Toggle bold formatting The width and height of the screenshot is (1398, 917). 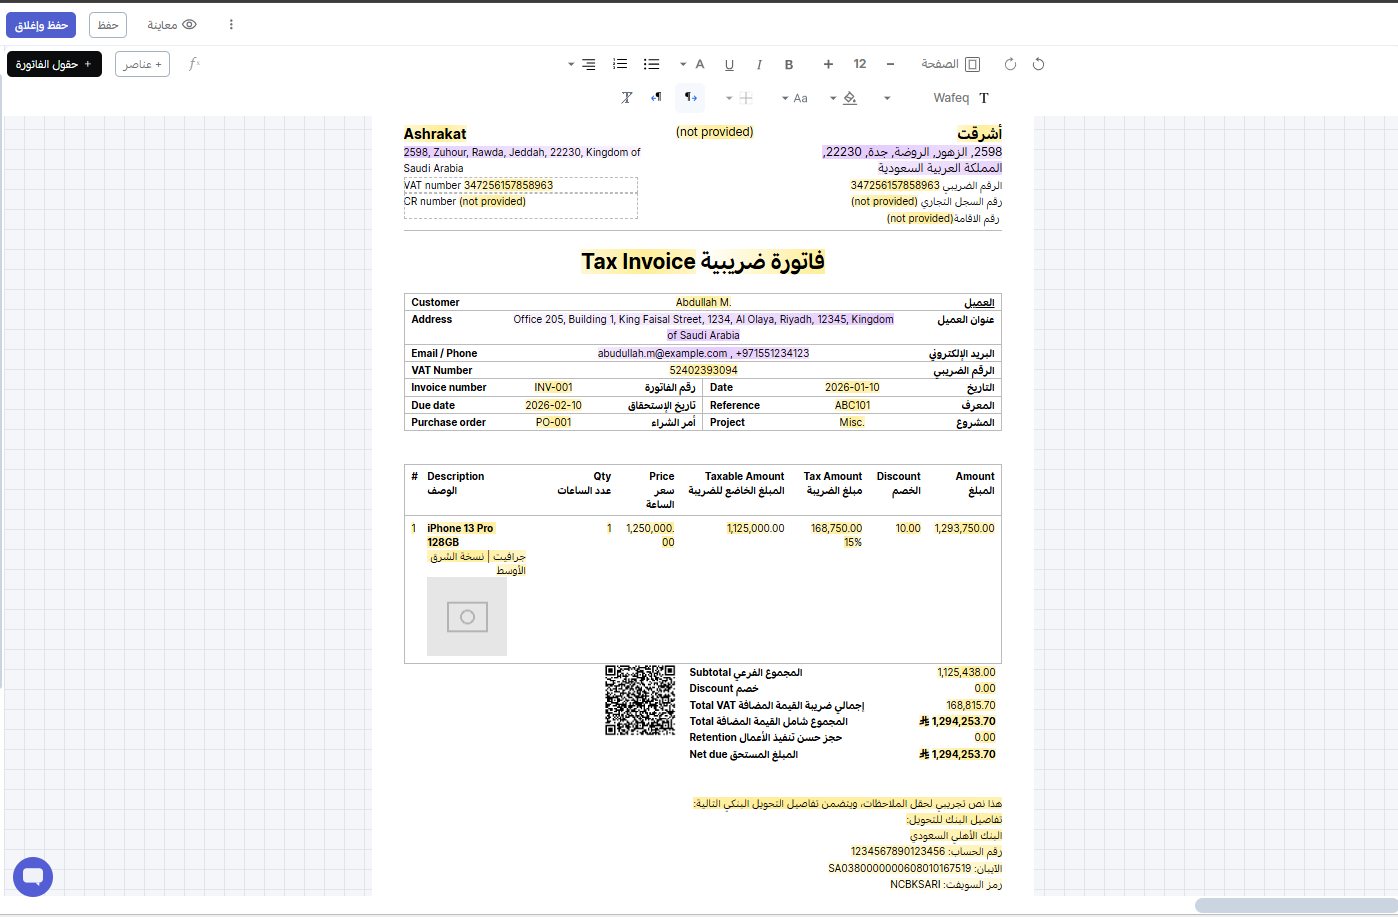789,64
